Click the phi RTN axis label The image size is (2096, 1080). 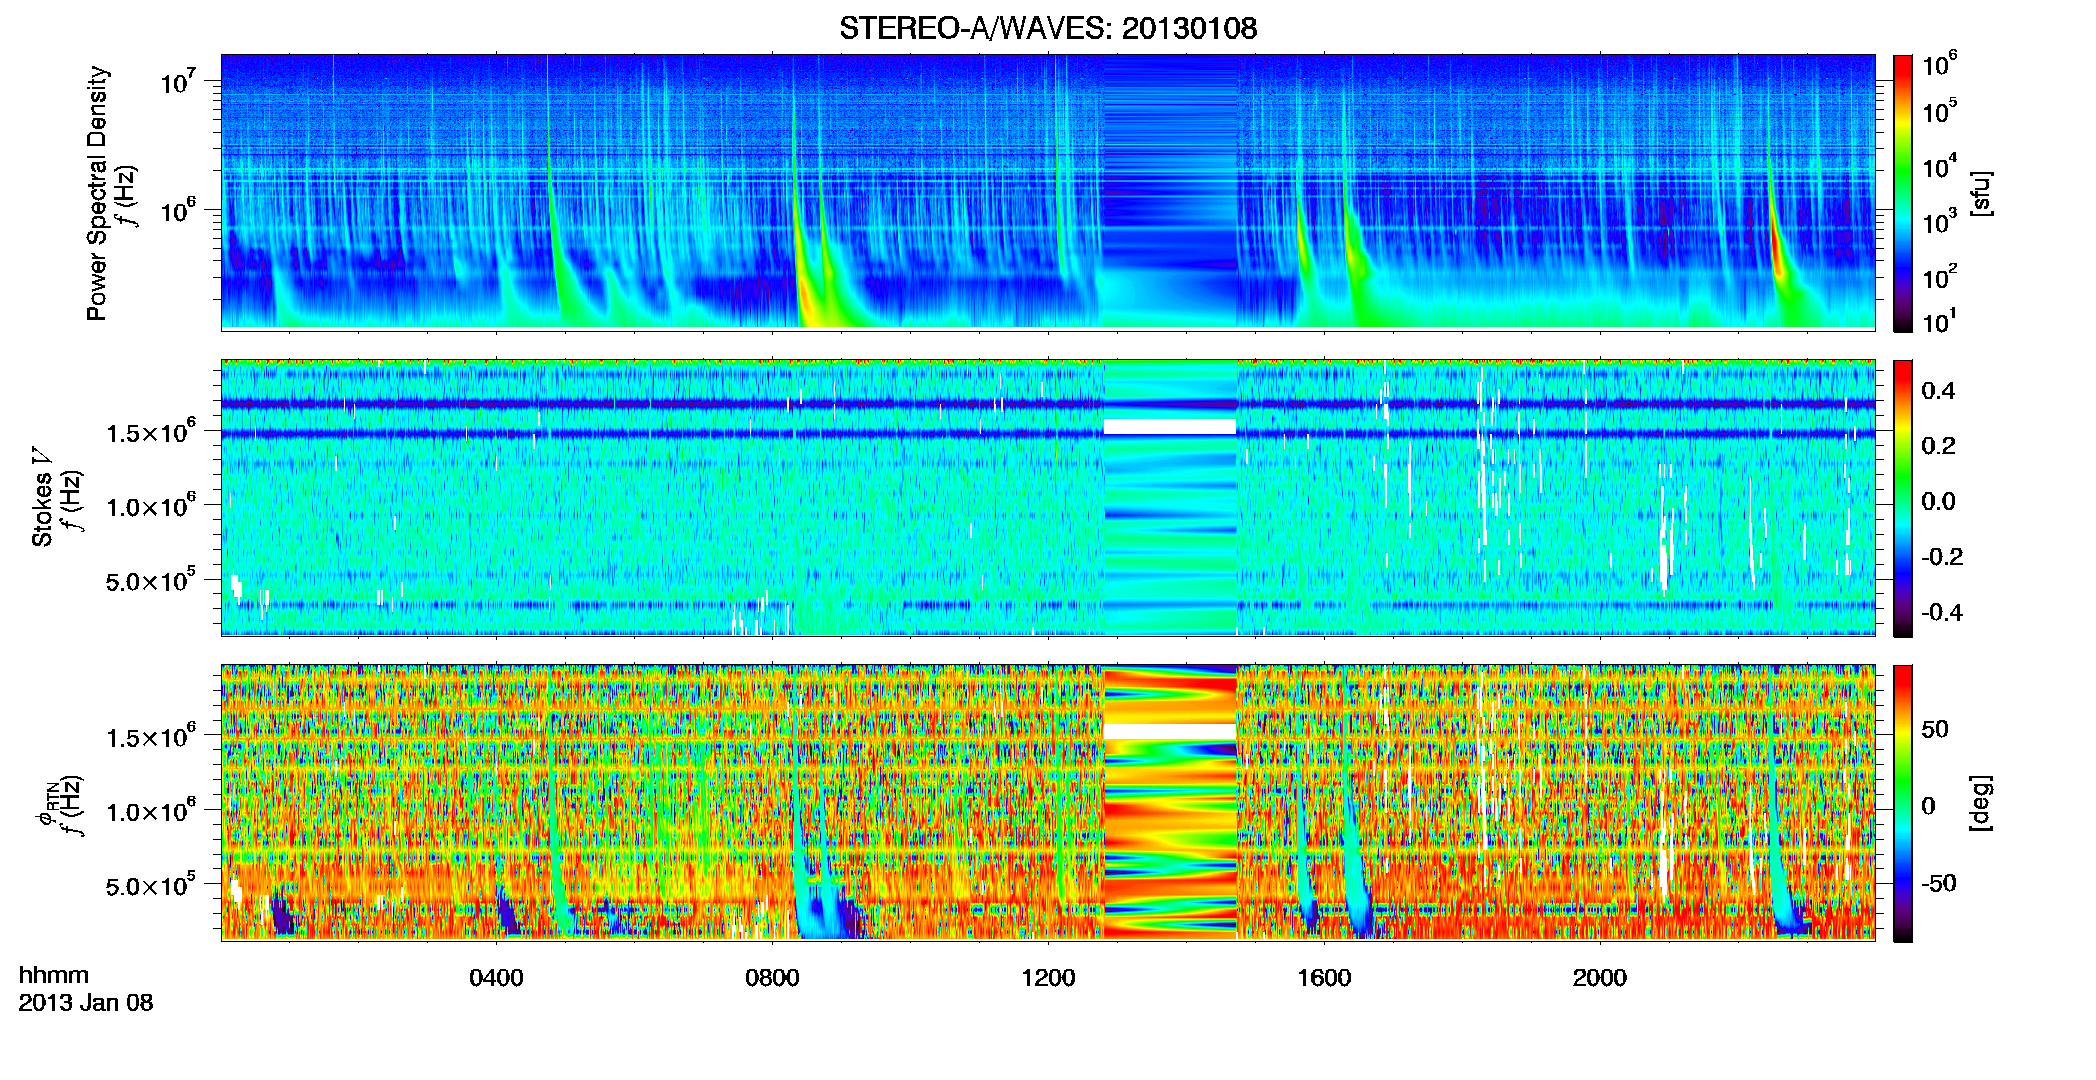(x=45, y=806)
